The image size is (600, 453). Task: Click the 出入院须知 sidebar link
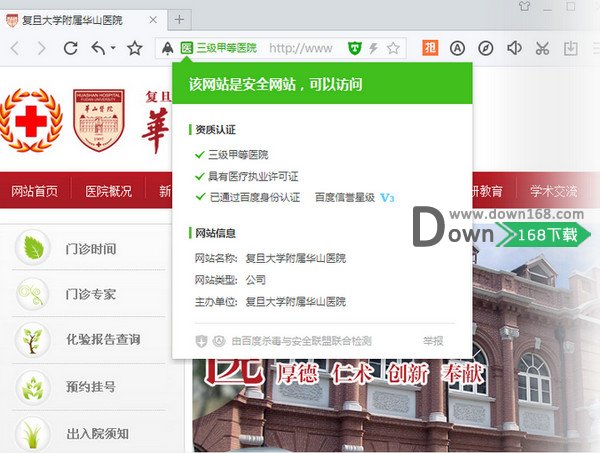[x=97, y=433]
